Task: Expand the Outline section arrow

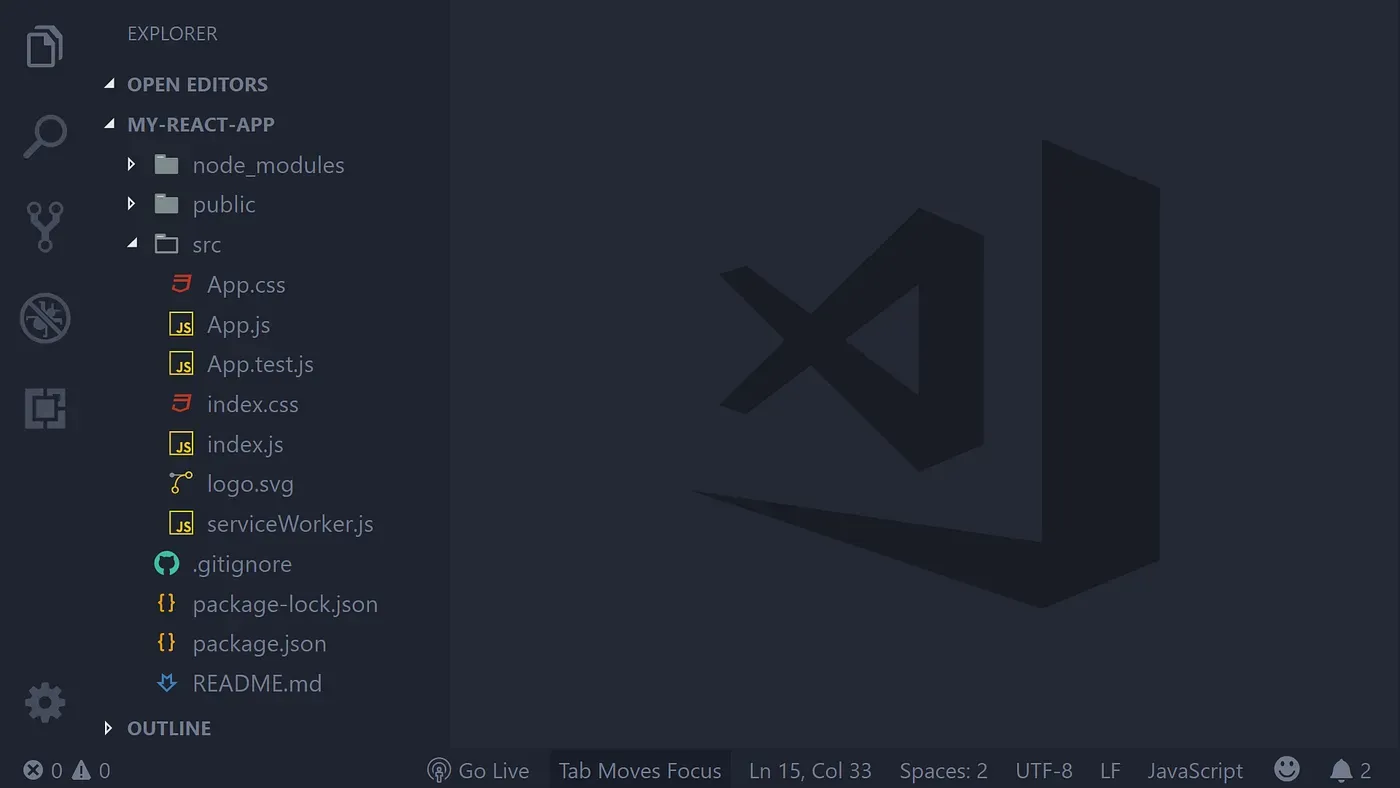Action: pos(109,728)
